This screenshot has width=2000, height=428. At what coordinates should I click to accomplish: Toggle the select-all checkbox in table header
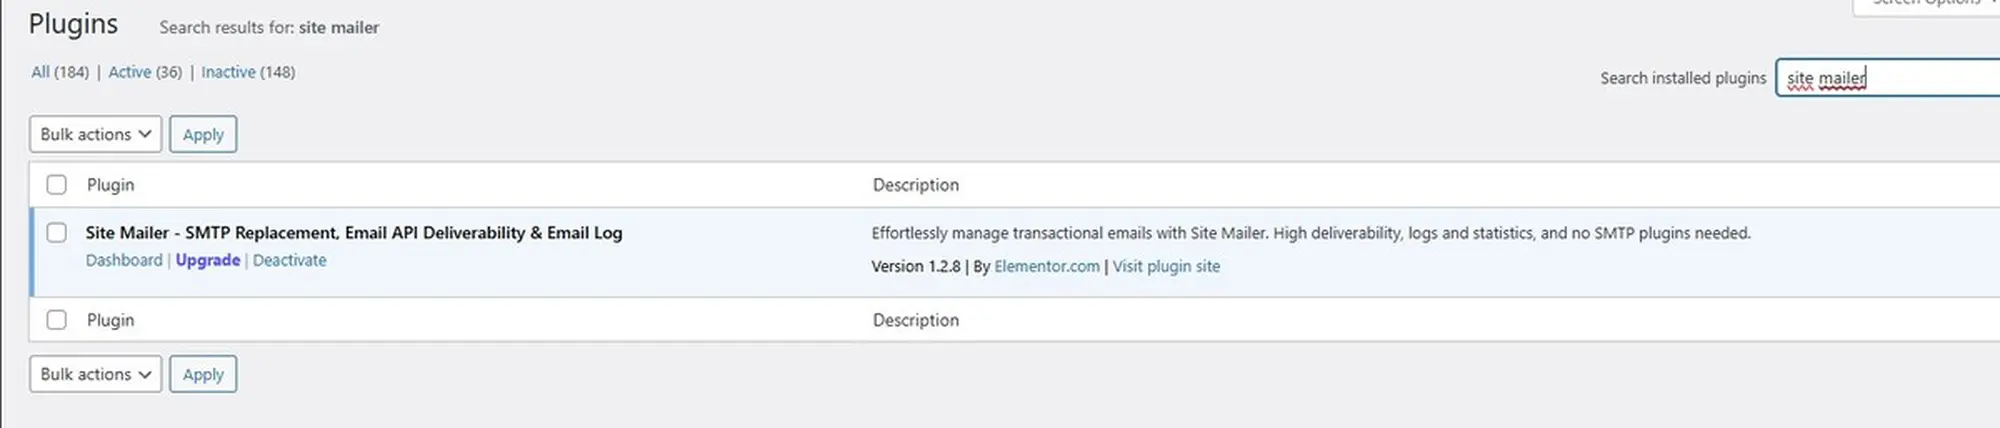[x=57, y=185]
